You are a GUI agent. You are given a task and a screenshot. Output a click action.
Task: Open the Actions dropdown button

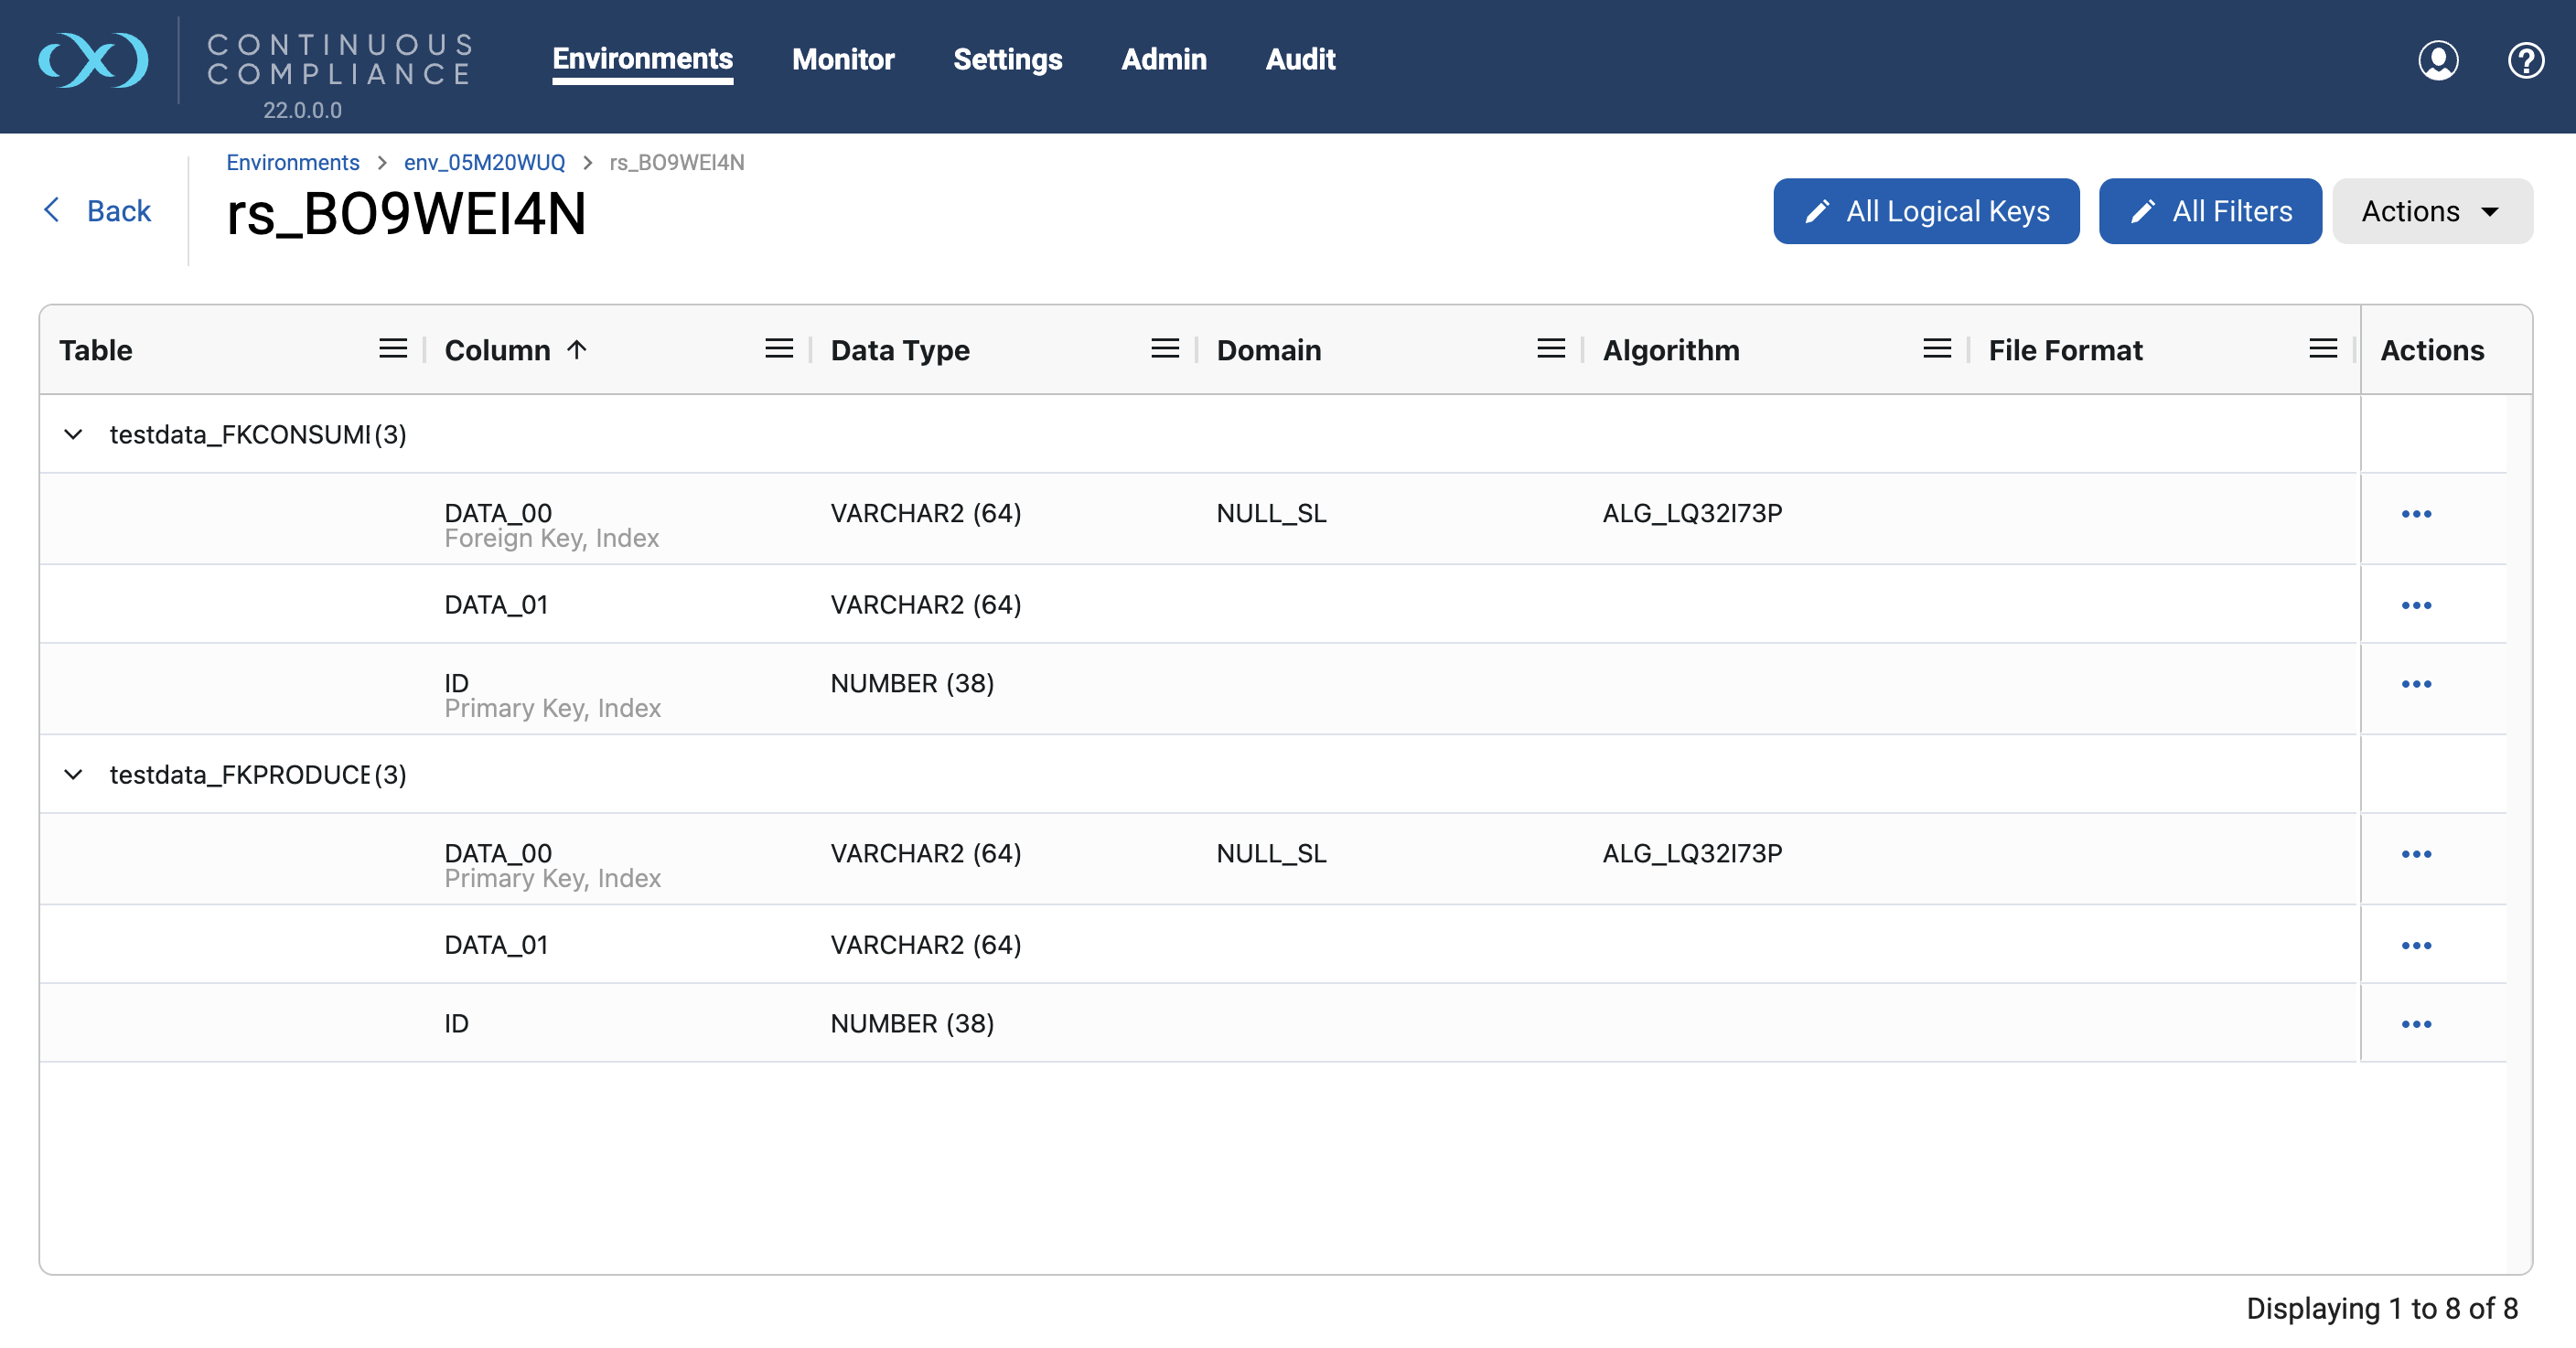tap(2431, 211)
